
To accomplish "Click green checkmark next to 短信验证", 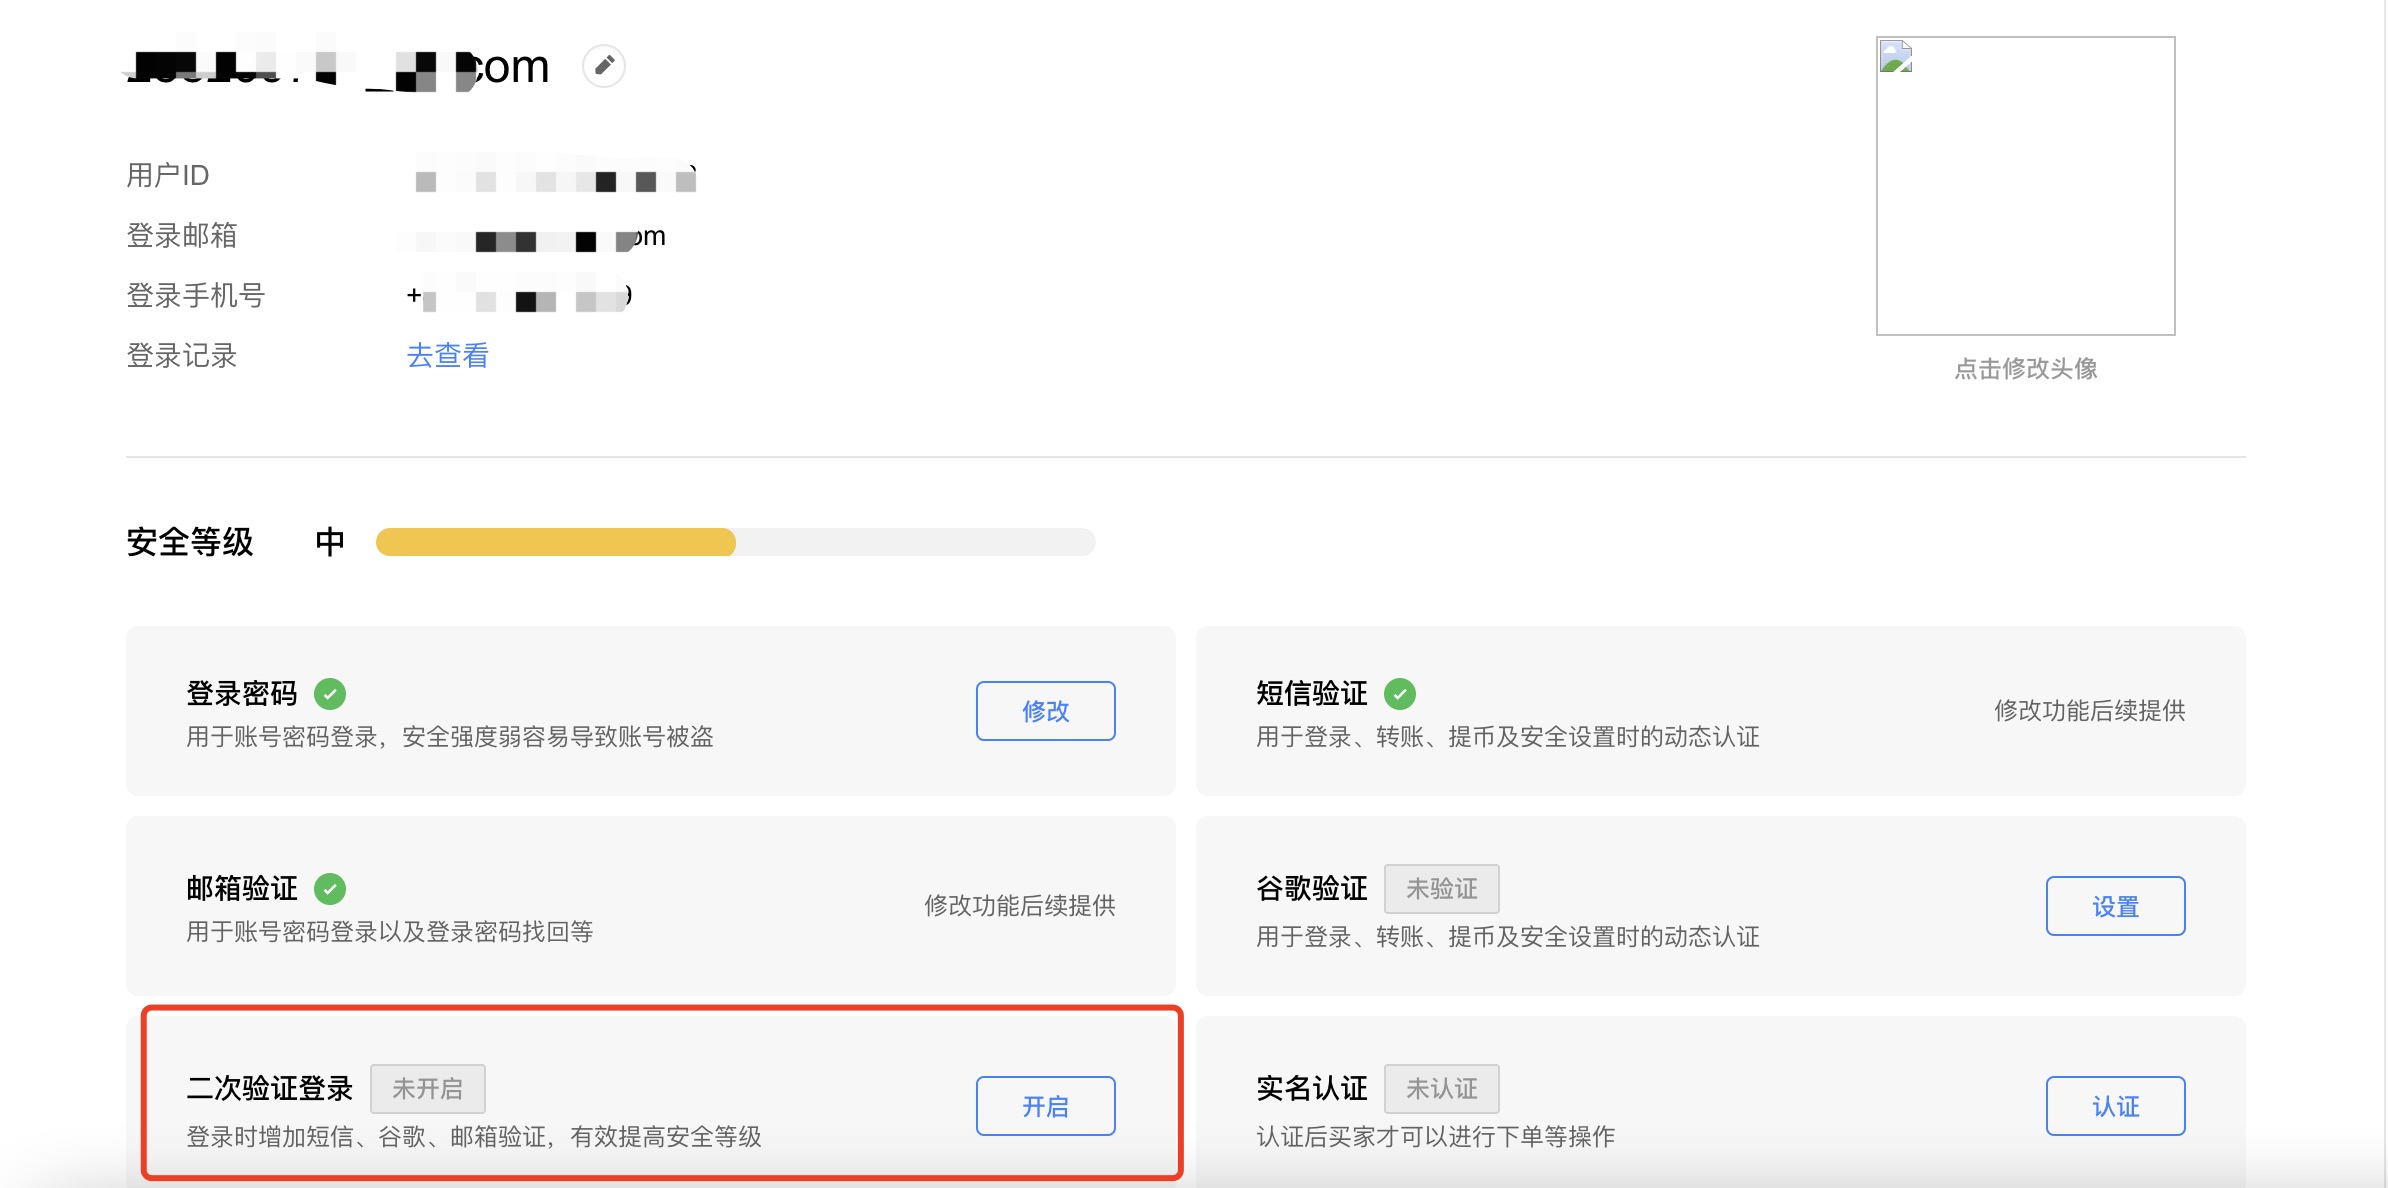I will pos(1400,693).
